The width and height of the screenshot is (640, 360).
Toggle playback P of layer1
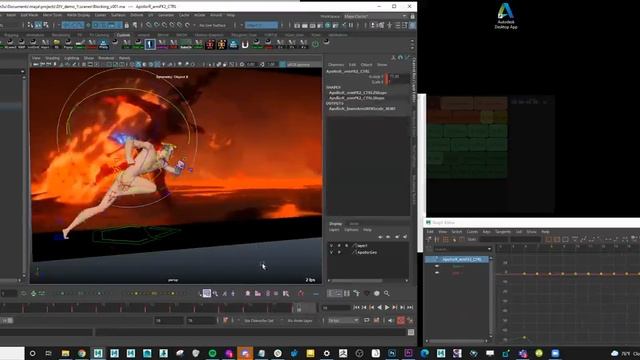pyautogui.click(x=339, y=246)
